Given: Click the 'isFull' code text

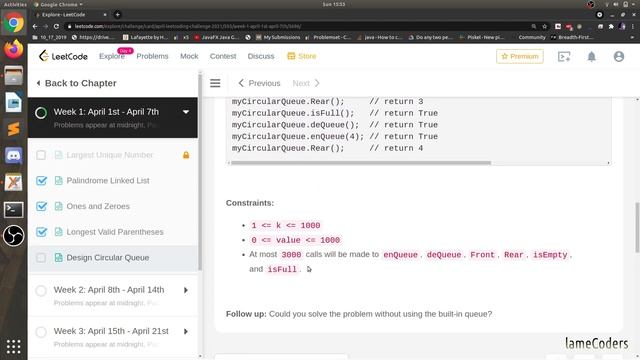Looking at the screenshot, I should point(282,269).
